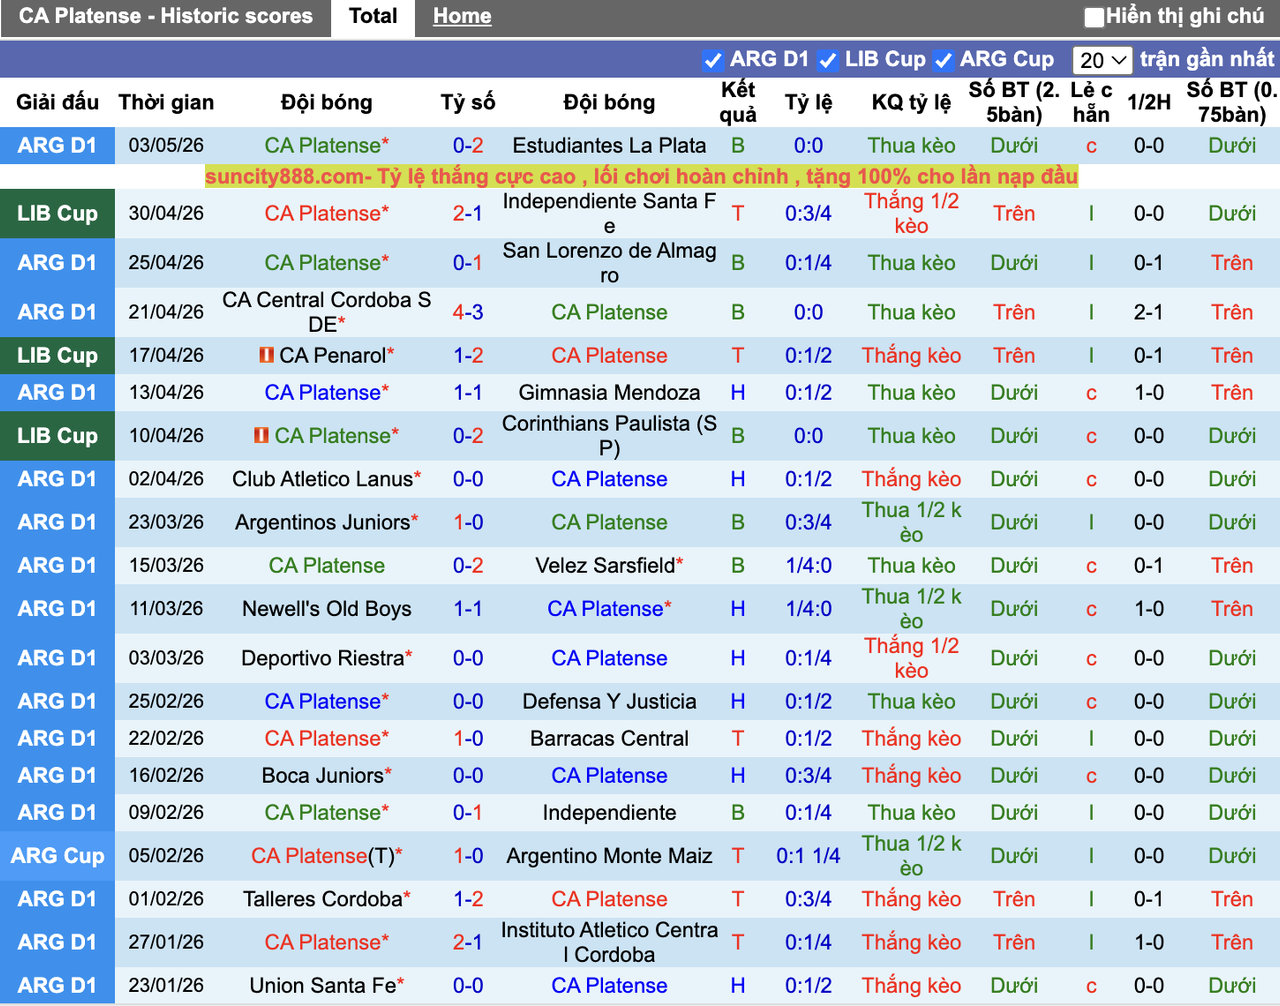This screenshot has width=1280, height=1006.
Task: Click the 0:1 1/4 odds on 05/02/26
Action: [x=808, y=856]
